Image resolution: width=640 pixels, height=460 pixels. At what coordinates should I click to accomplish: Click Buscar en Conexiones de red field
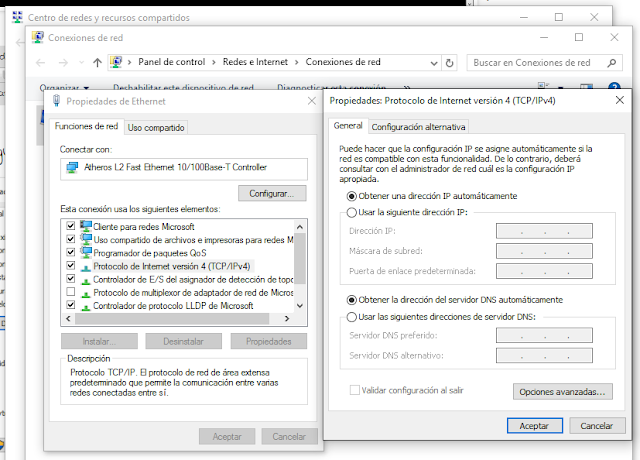[544, 63]
